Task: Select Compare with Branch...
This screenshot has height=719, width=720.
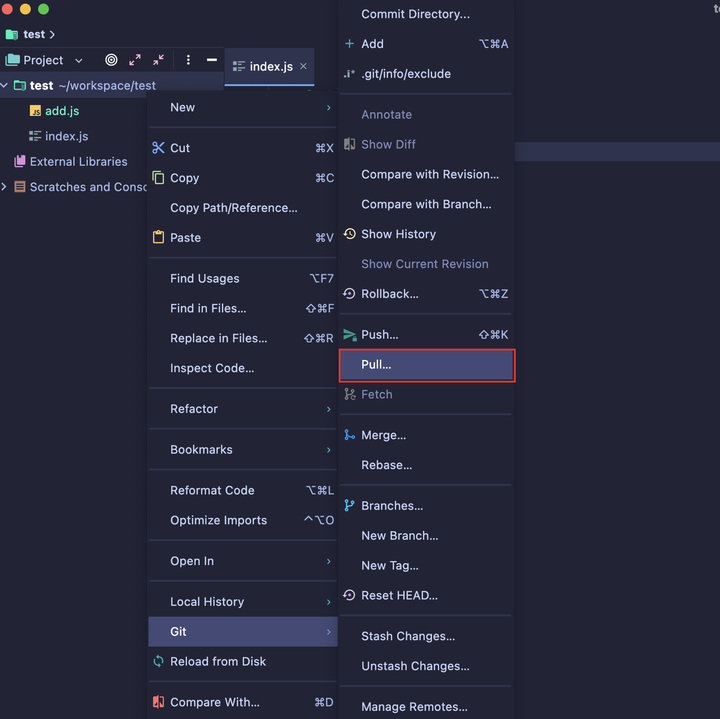Action: pyautogui.click(x=426, y=204)
